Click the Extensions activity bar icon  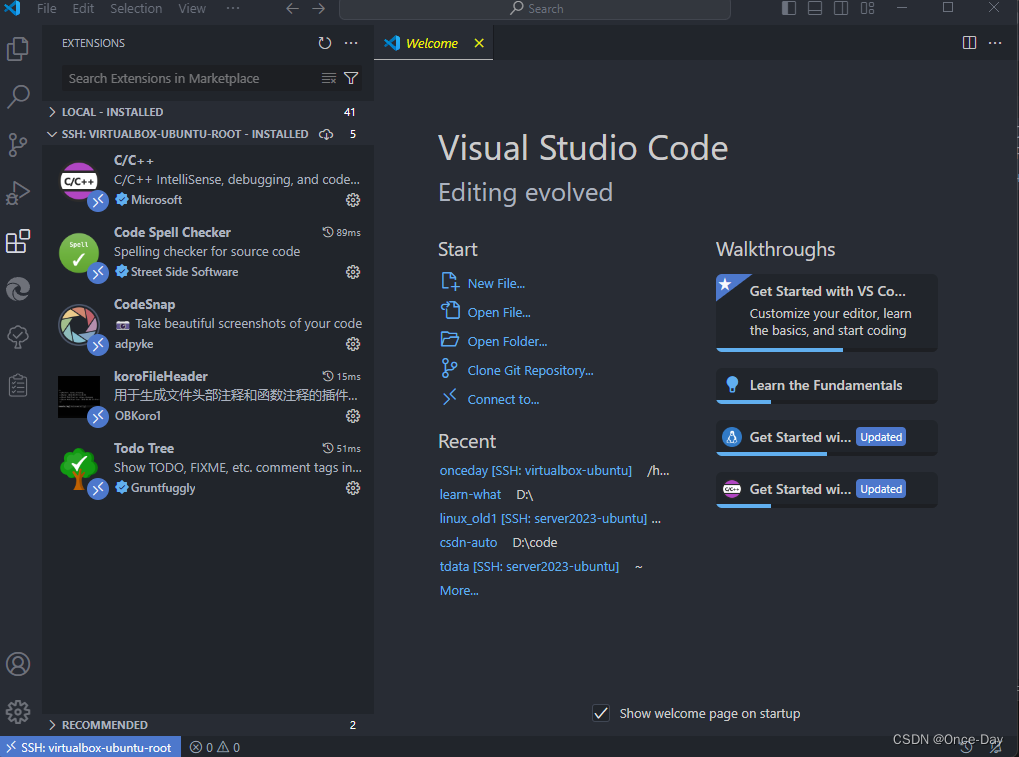pos(18,240)
